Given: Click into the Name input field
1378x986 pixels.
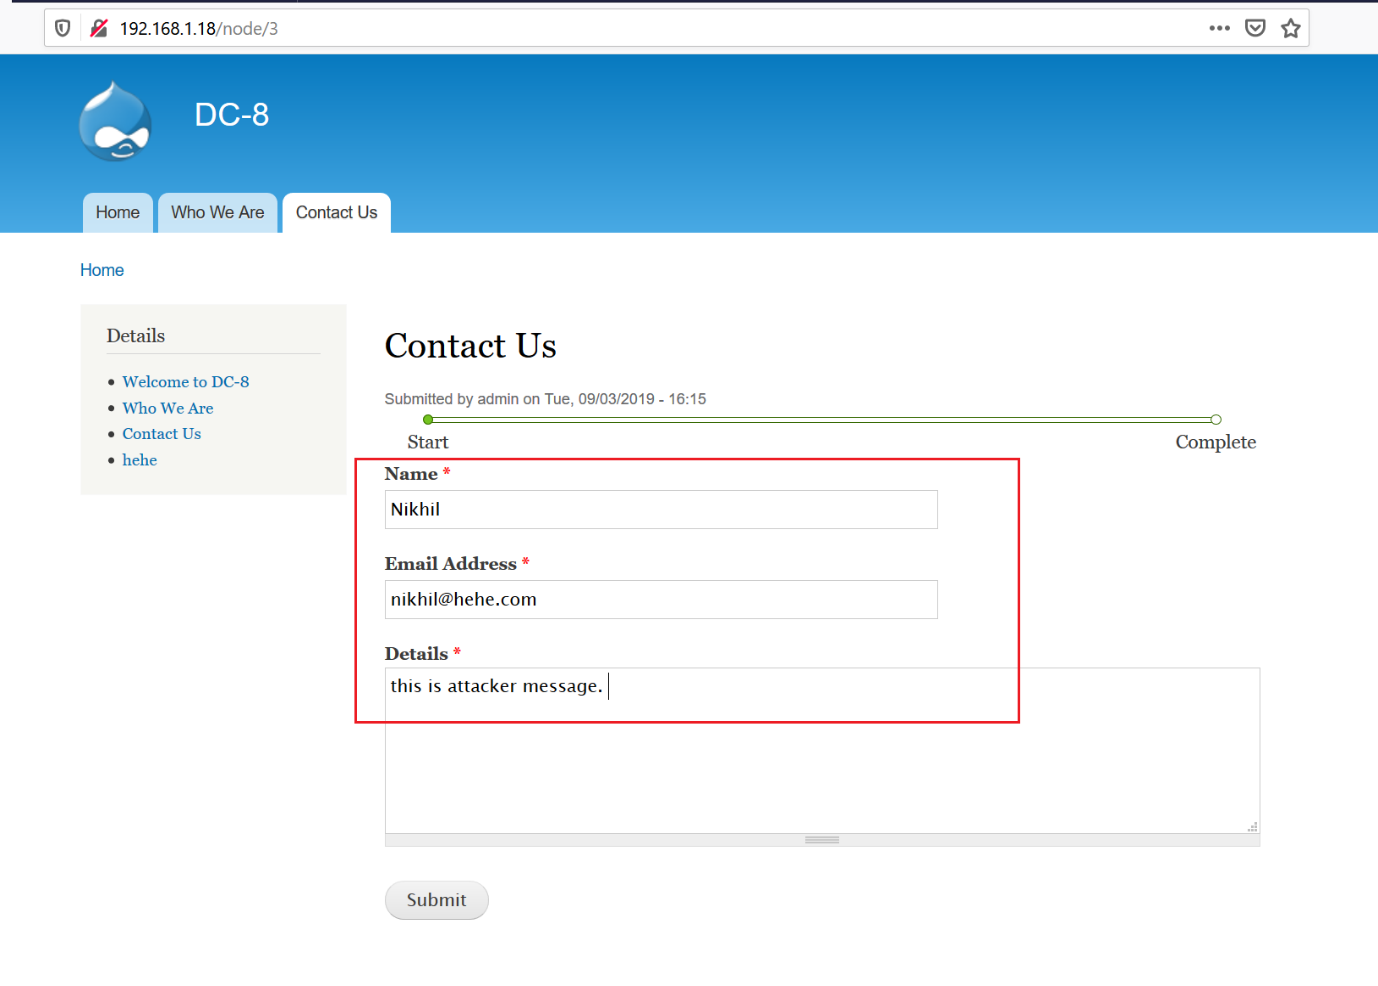Looking at the screenshot, I should (x=660, y=510).
